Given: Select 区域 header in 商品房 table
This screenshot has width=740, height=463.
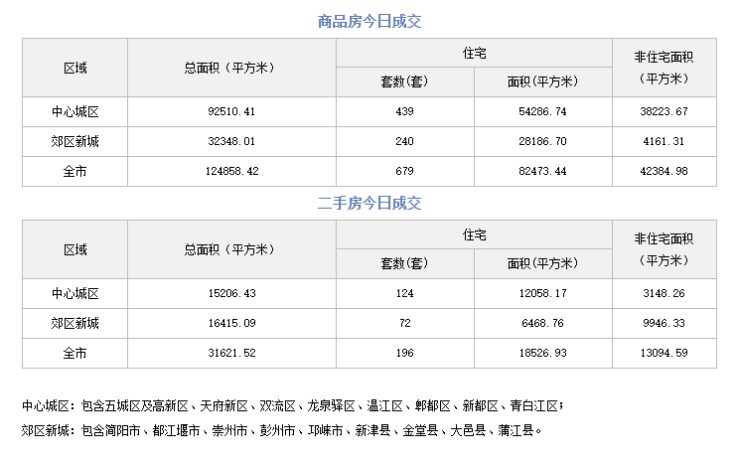Looking at the screenshot, I should tap(75, 68).
